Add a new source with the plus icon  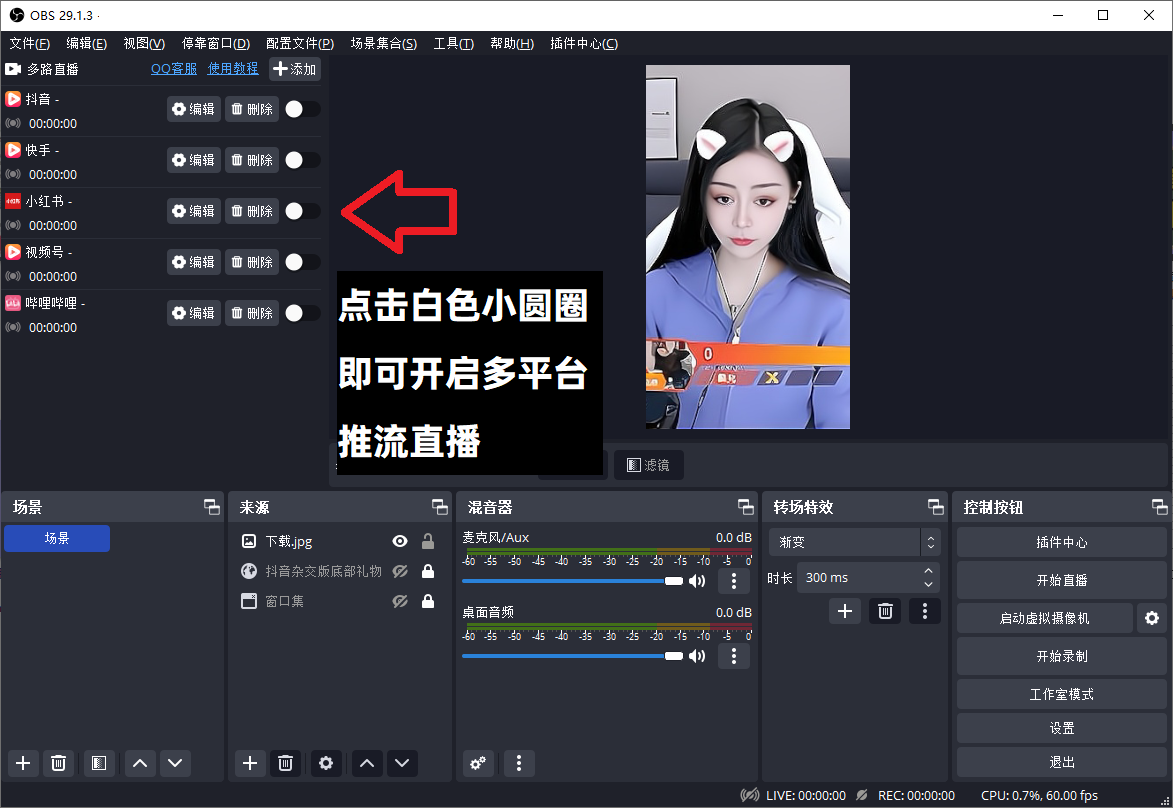point(249,763)
